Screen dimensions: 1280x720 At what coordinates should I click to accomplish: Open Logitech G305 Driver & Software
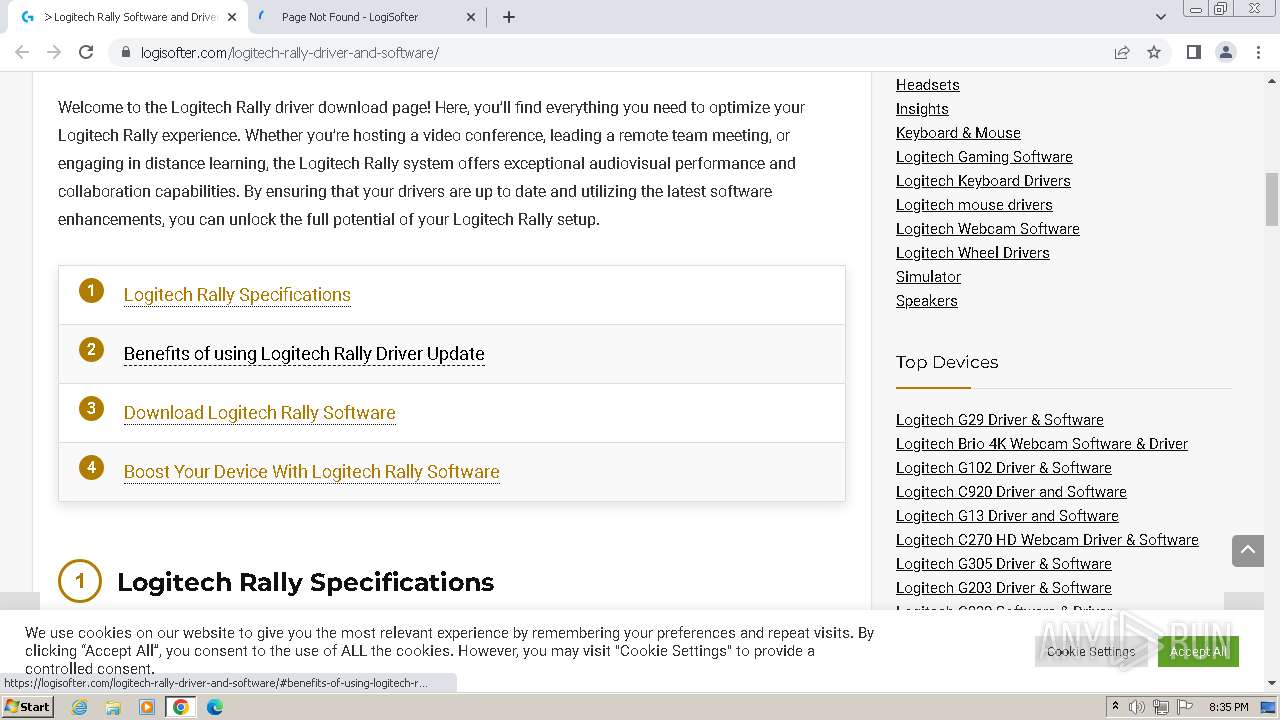[x=1004, y=564]
